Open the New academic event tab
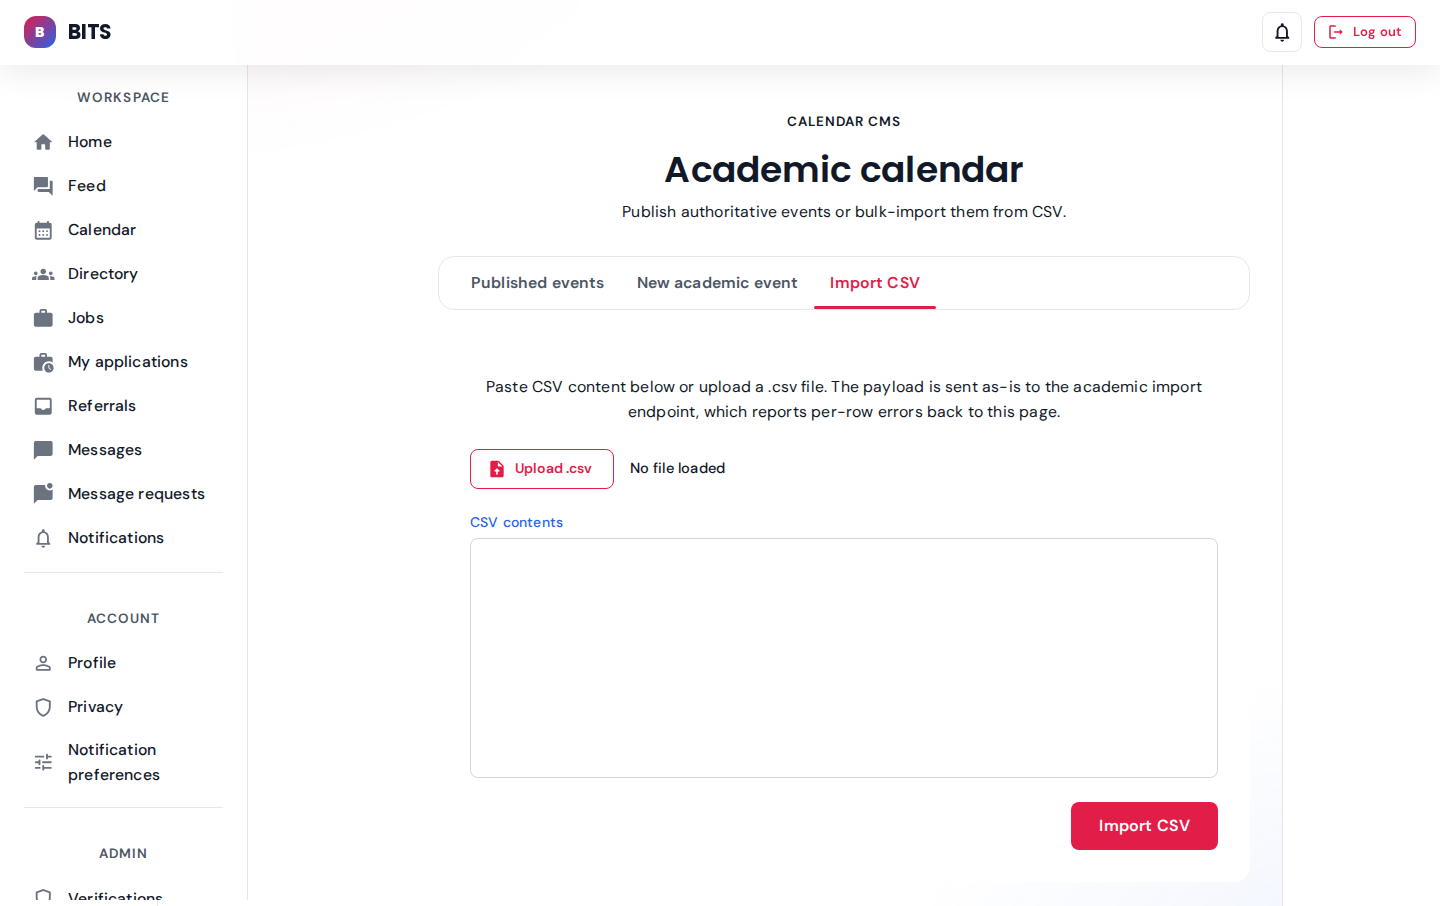1440x906 pixels. [x=717, y=283]
